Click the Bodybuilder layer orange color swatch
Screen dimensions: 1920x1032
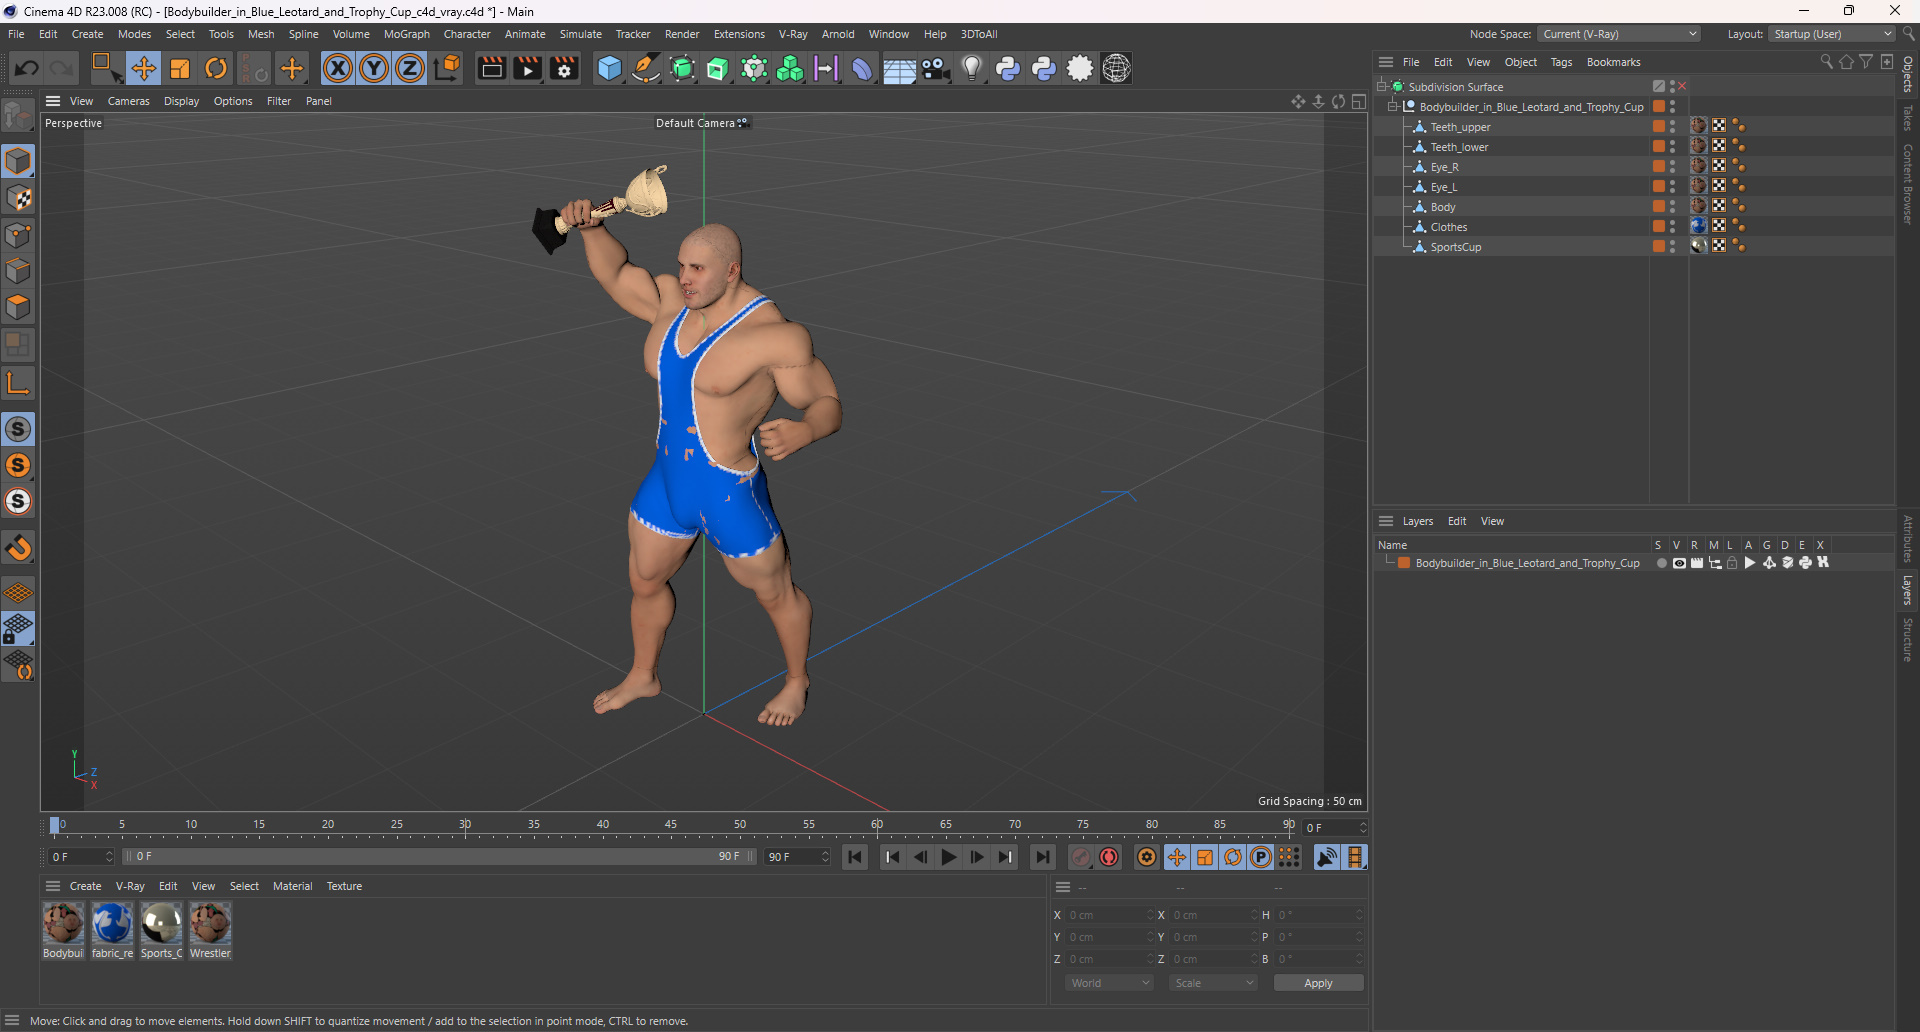click(1404, 563)
